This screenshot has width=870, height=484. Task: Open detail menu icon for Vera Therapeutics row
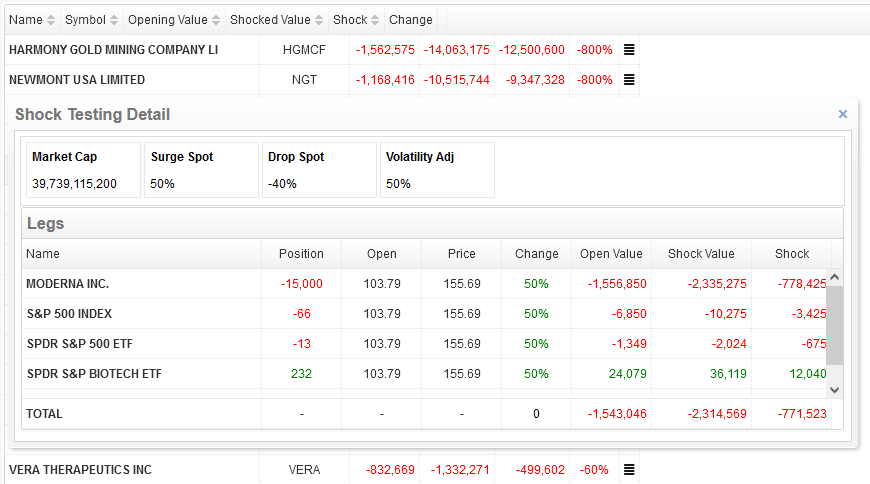click(629, 470)
